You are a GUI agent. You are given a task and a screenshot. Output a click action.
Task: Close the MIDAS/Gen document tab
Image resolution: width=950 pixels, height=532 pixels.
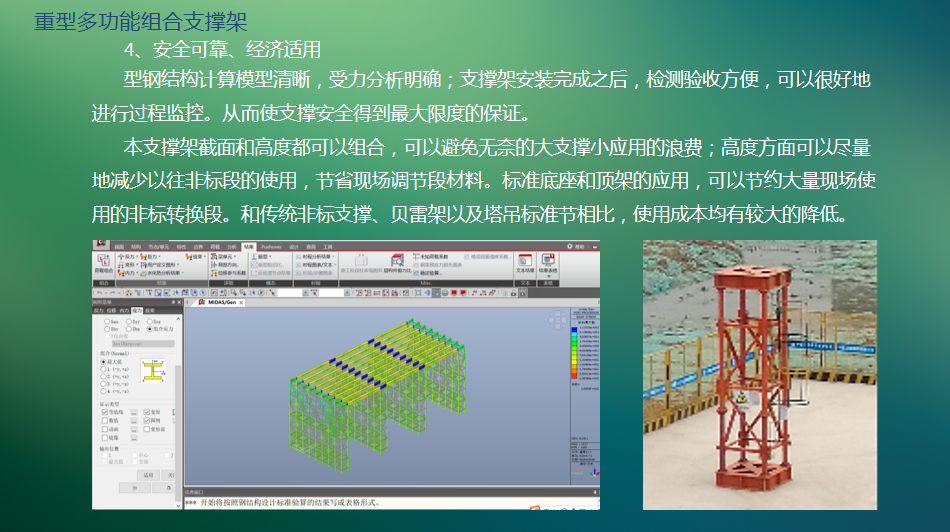242,302
